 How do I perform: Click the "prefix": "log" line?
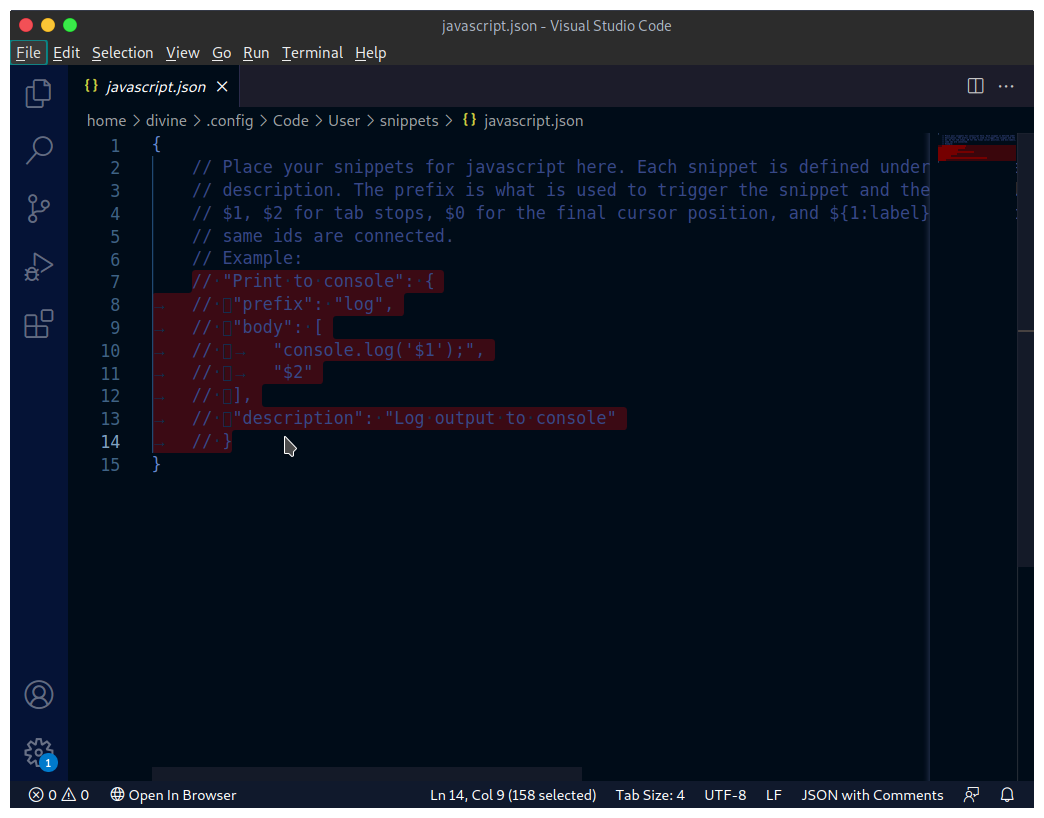pyautogui.click(x=293, y=304)
